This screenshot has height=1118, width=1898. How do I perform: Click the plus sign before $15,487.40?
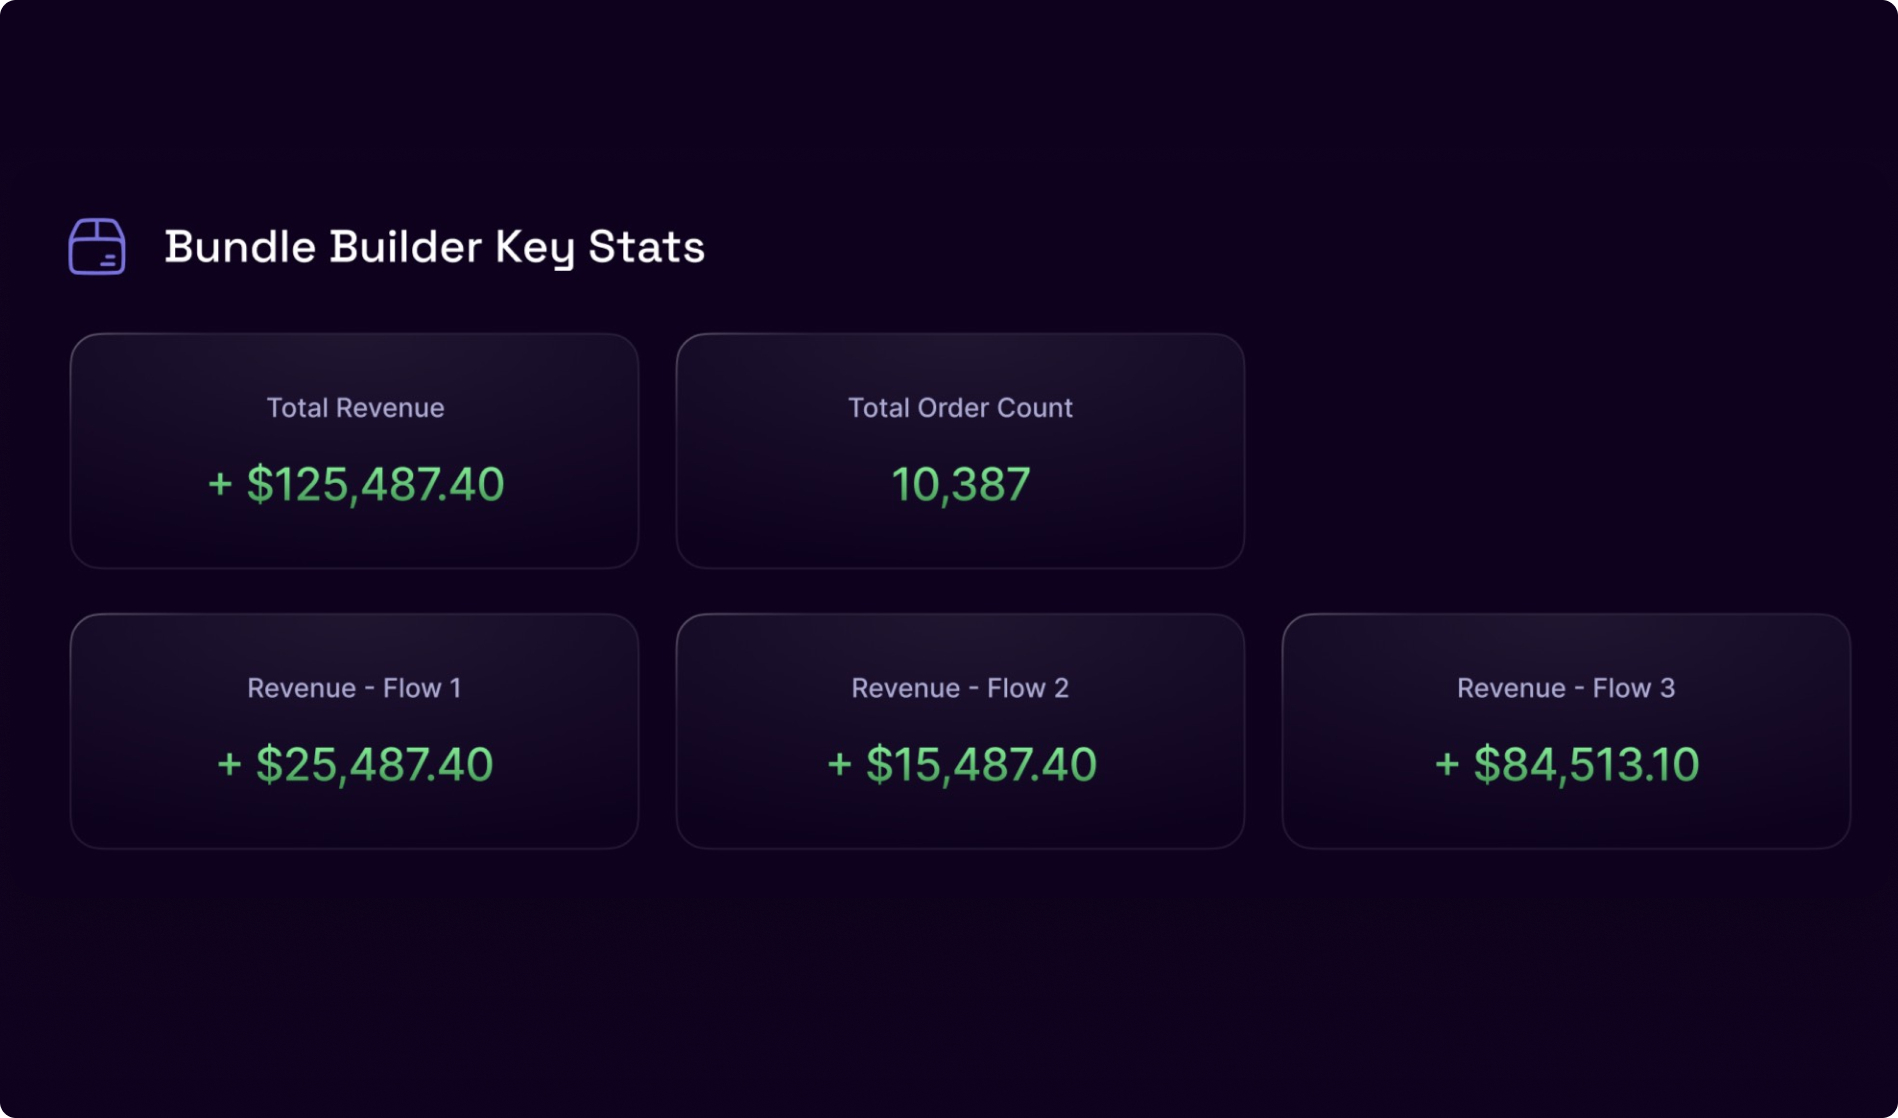pyautogui.click(x=839, y=765)
